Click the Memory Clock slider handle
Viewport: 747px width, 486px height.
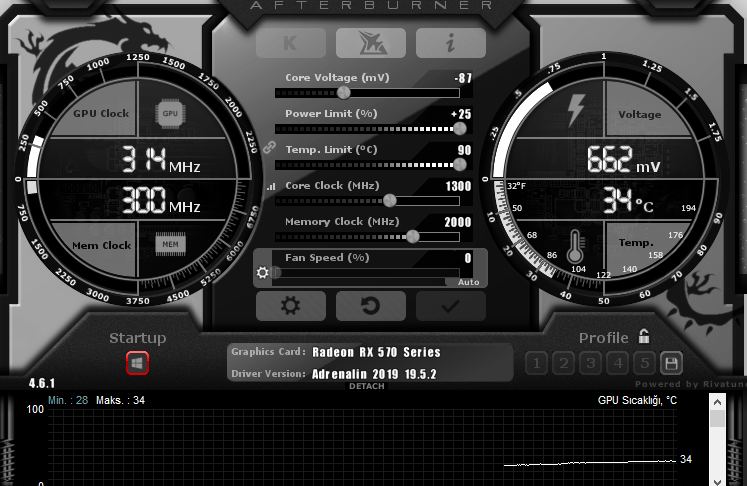coord(413,236)
